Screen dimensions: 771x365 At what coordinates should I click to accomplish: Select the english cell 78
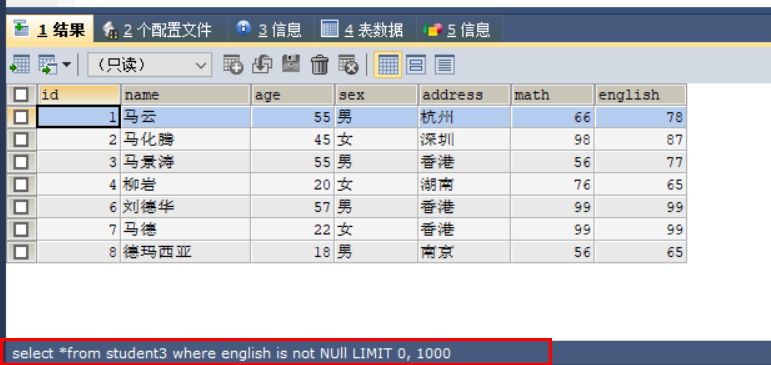pos(641,117)
